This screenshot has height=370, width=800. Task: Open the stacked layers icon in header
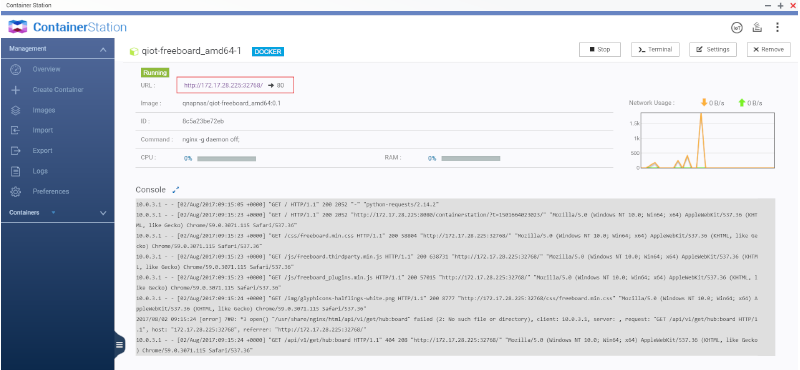point(757,28)
